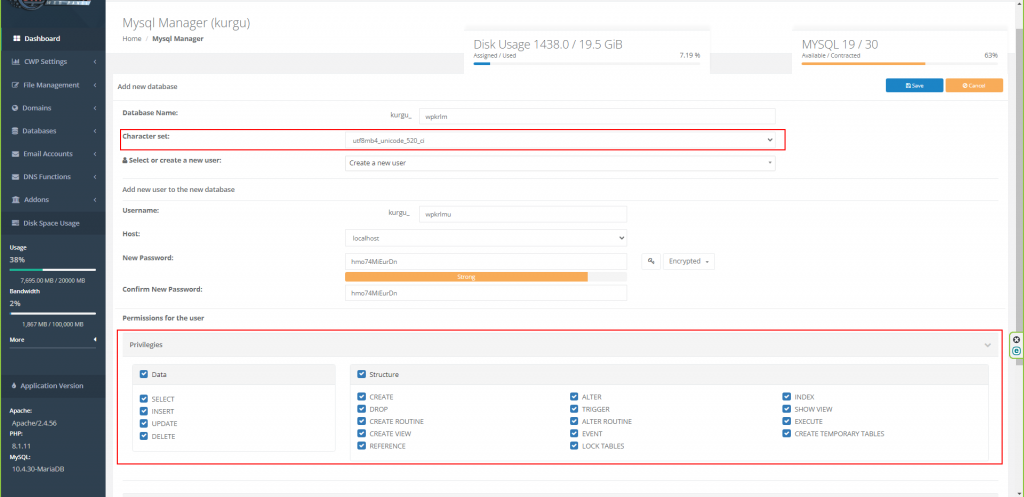This screenshot has height=497, width=1024.
Task: Toggle the Data privileges group checkbox
Action: click(144, 375)
